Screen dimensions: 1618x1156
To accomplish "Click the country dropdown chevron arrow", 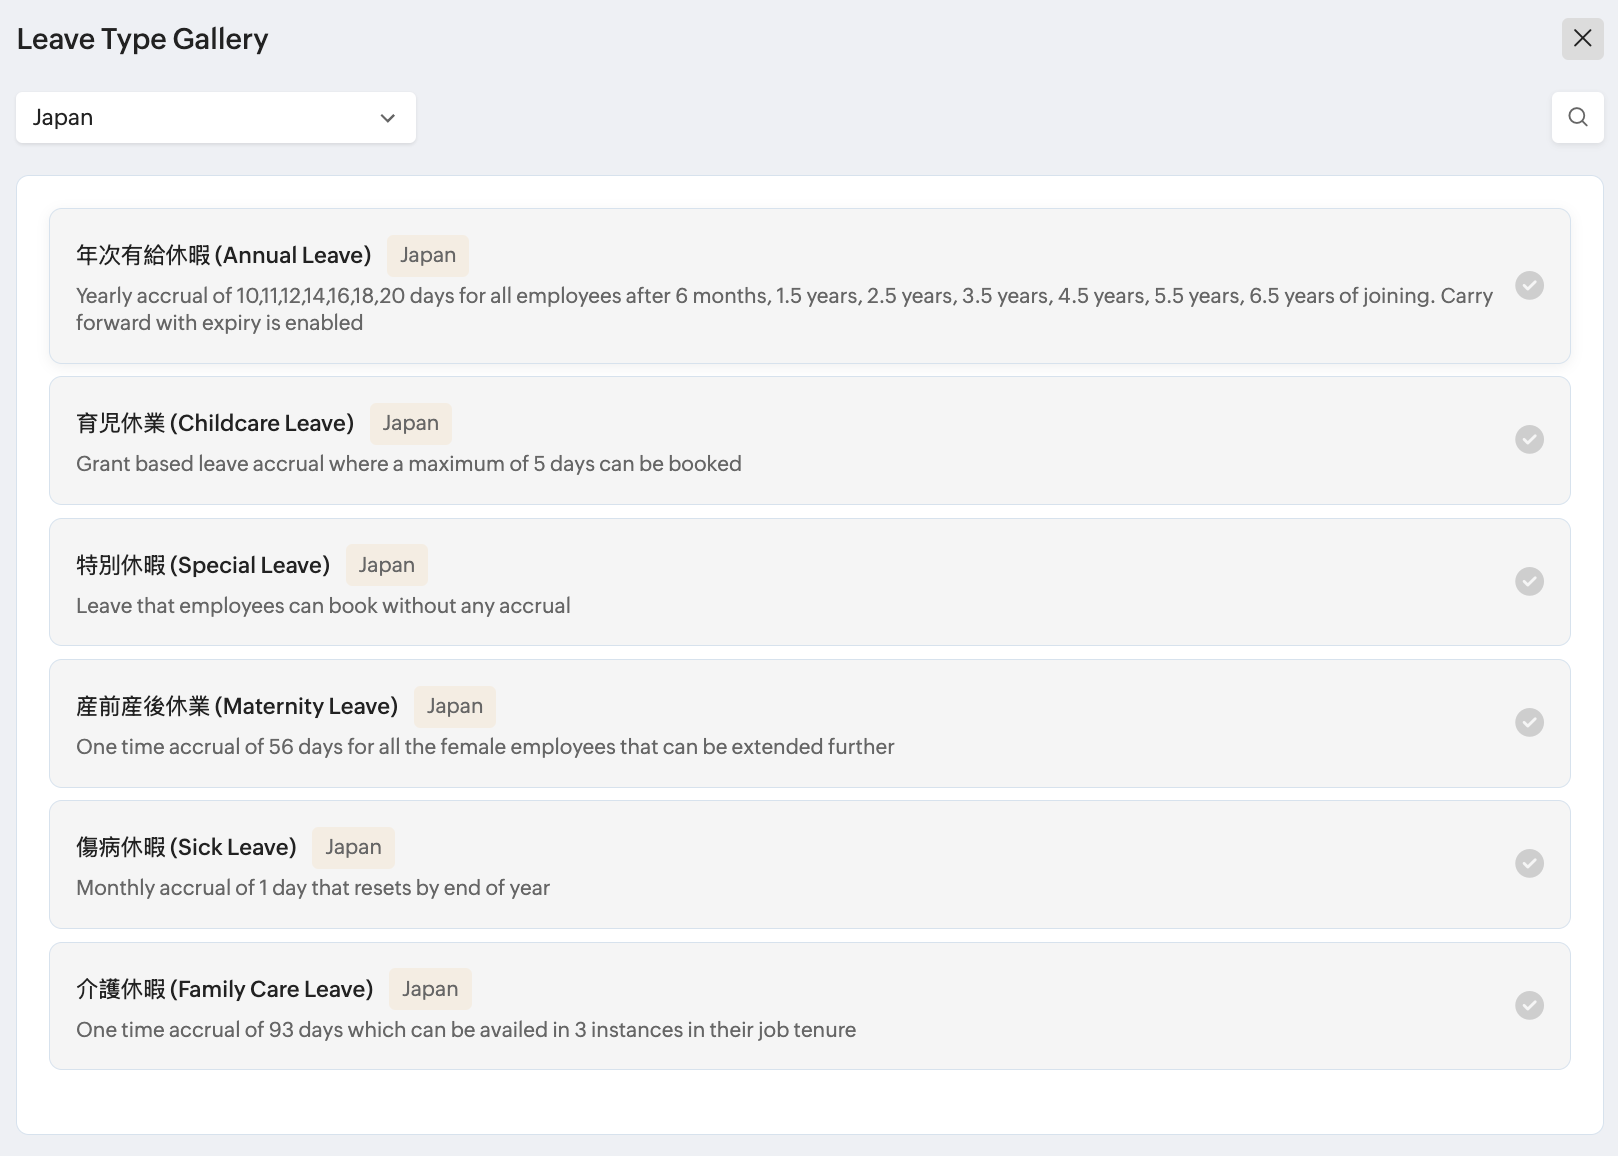I will coord(388,118).
